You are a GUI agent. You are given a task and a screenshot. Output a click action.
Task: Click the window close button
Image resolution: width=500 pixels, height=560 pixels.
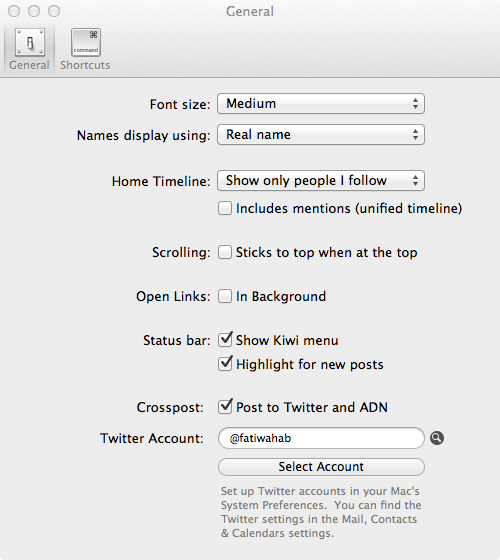pos(14,11)
